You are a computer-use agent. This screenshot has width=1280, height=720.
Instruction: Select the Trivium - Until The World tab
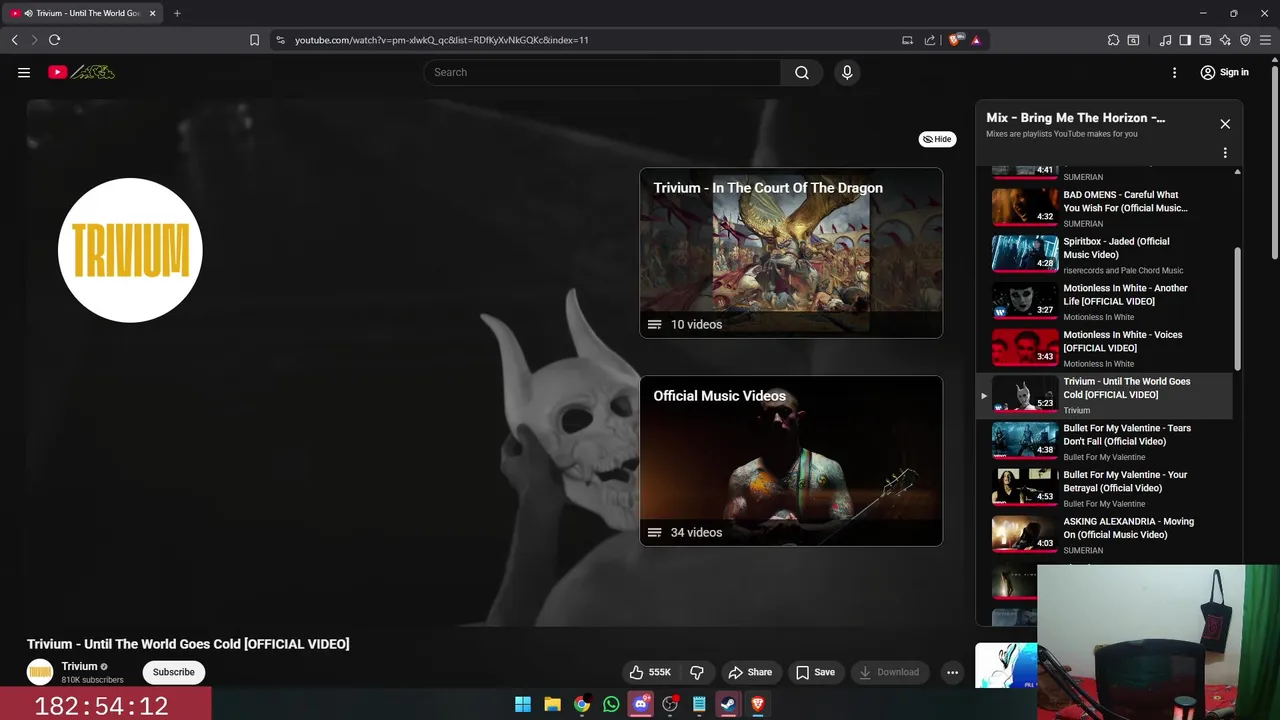click(x=83, y=13)
